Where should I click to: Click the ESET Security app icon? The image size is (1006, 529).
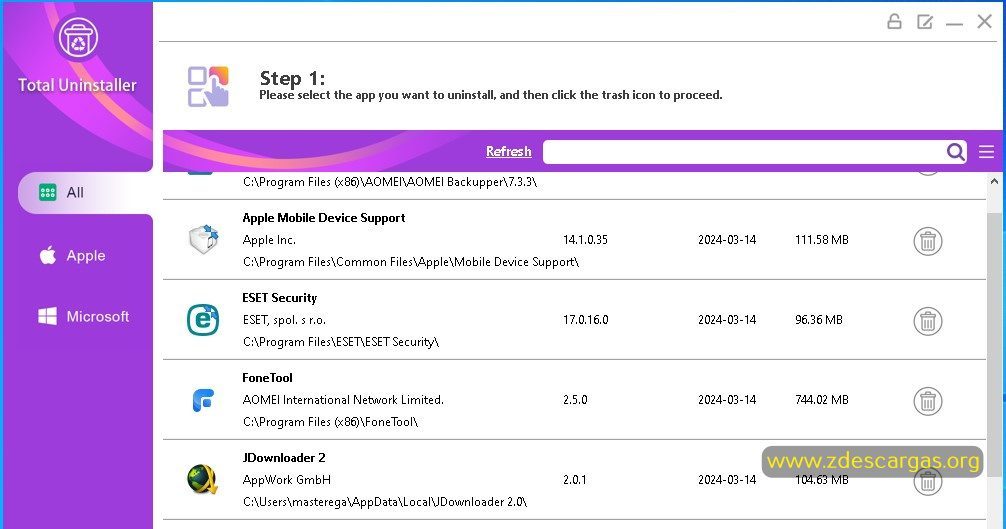203,319
